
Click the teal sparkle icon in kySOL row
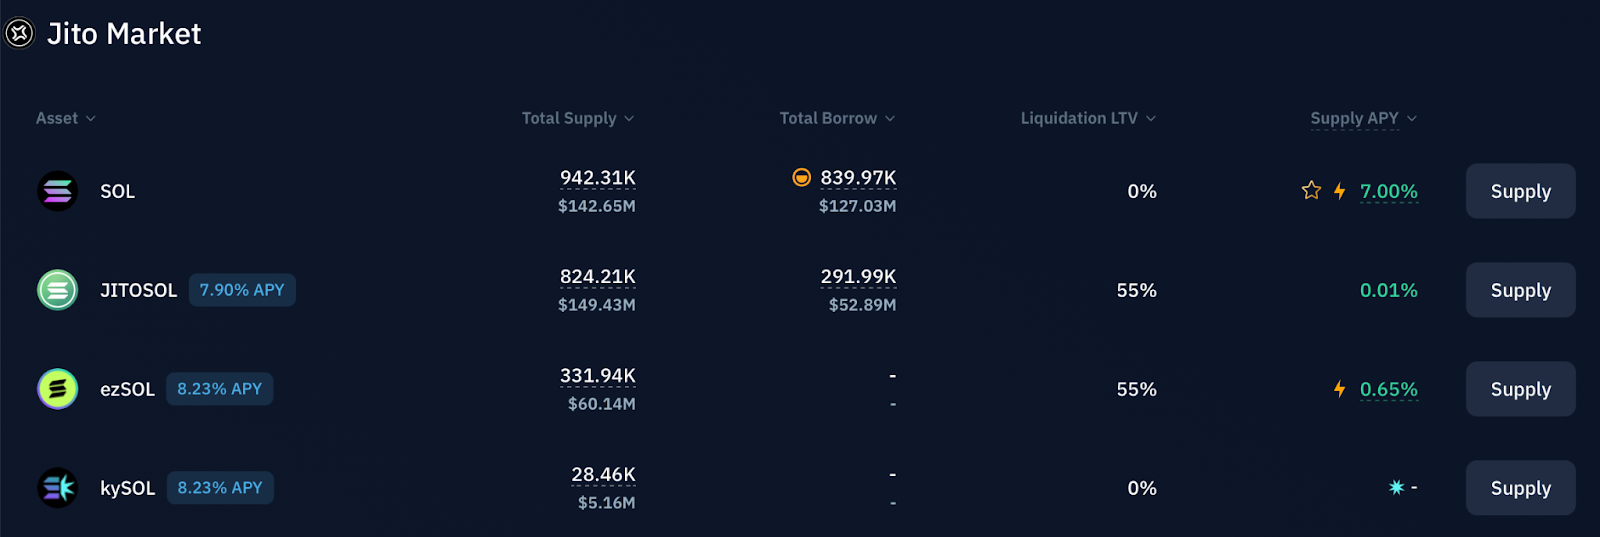(x=1396, y=487)
